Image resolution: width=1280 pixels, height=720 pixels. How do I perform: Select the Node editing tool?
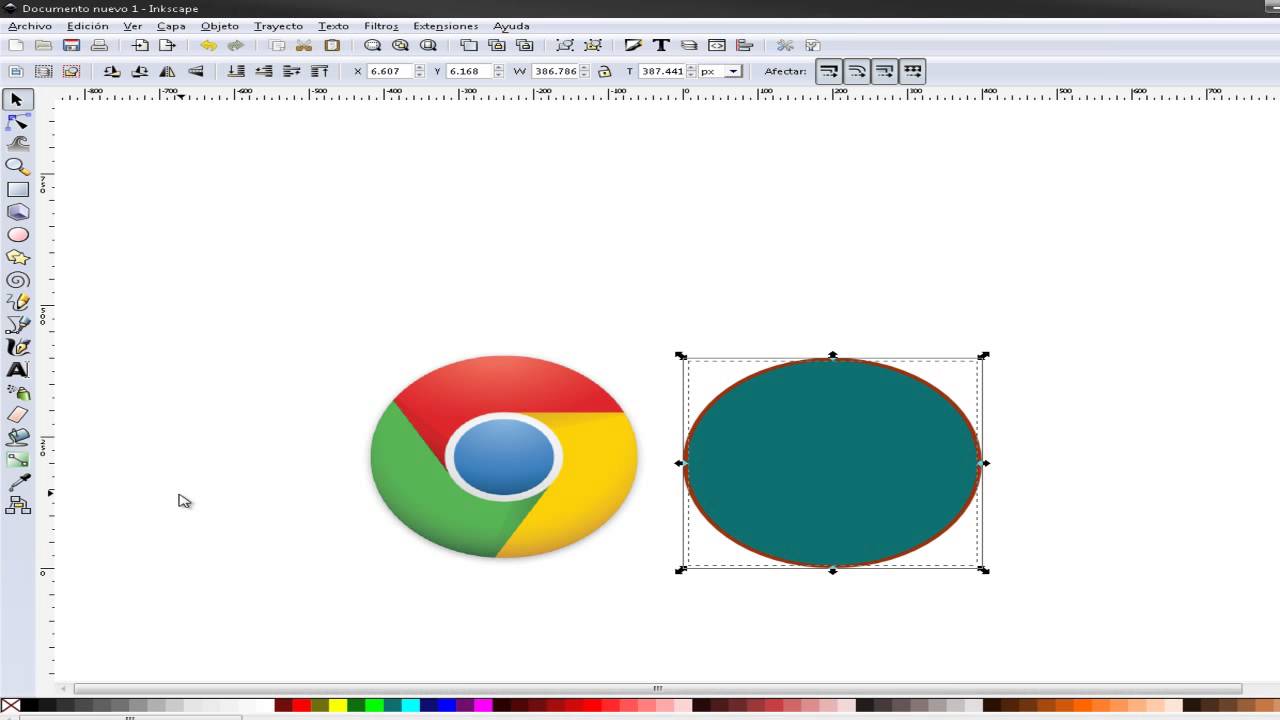(x=17, y=123)
